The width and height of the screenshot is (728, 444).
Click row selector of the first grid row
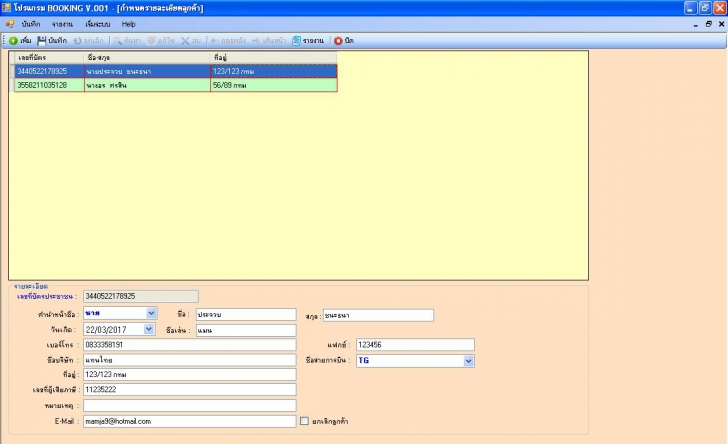(x=12, y=71)
